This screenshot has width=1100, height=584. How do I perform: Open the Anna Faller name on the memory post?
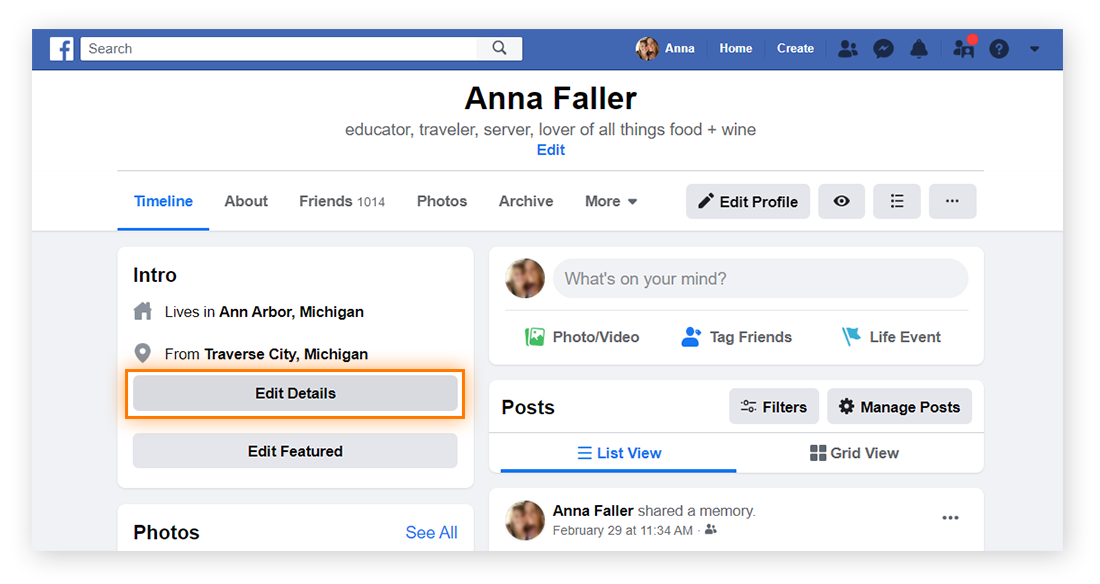pyautogui.click(x=593, y=511)
